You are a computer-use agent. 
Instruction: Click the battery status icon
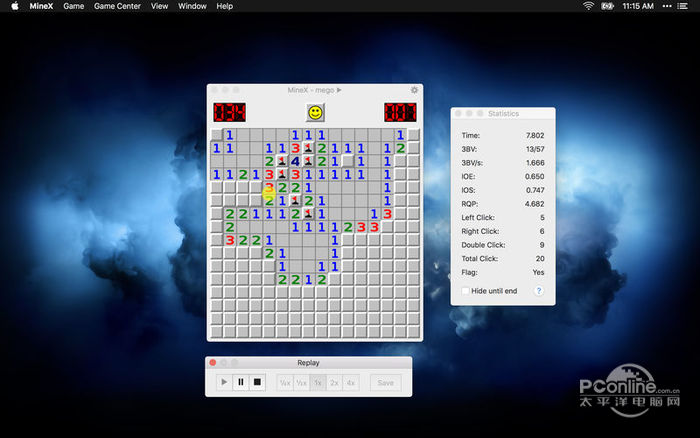(x=607, y=6)
